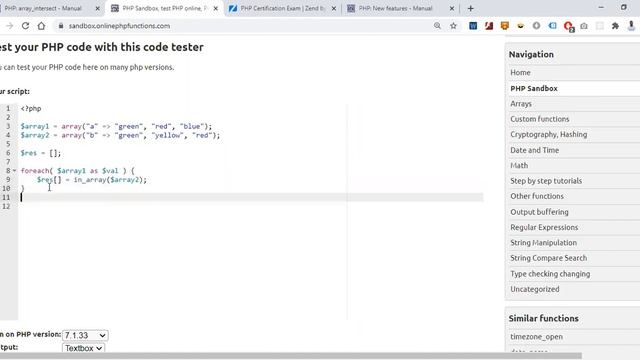
Task: Open Custom functions link
Action: (540, 119)
